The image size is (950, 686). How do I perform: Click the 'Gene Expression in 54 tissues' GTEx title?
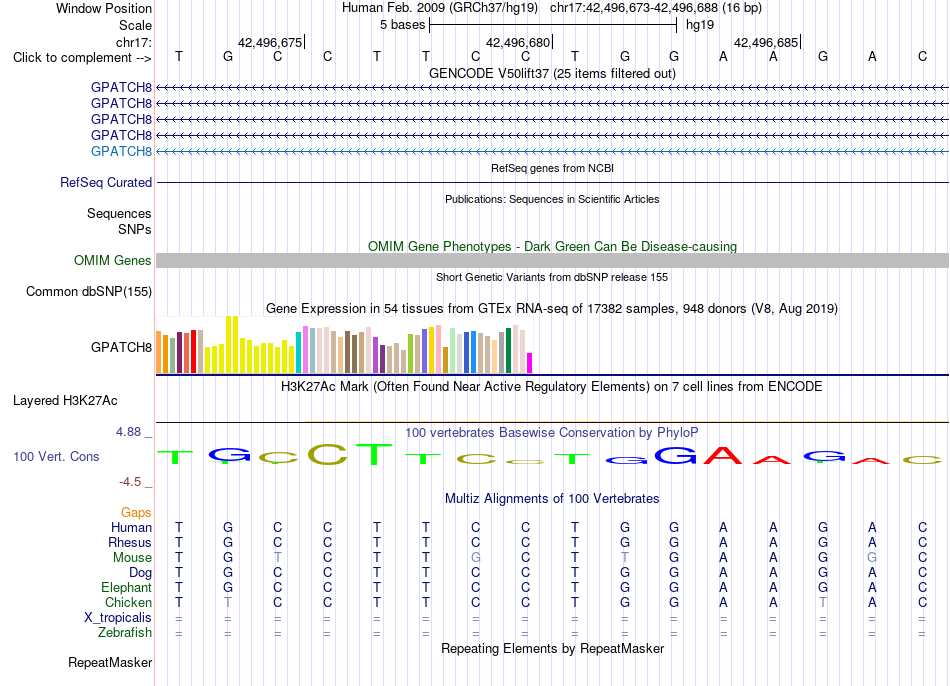click(x=552, y=308)
